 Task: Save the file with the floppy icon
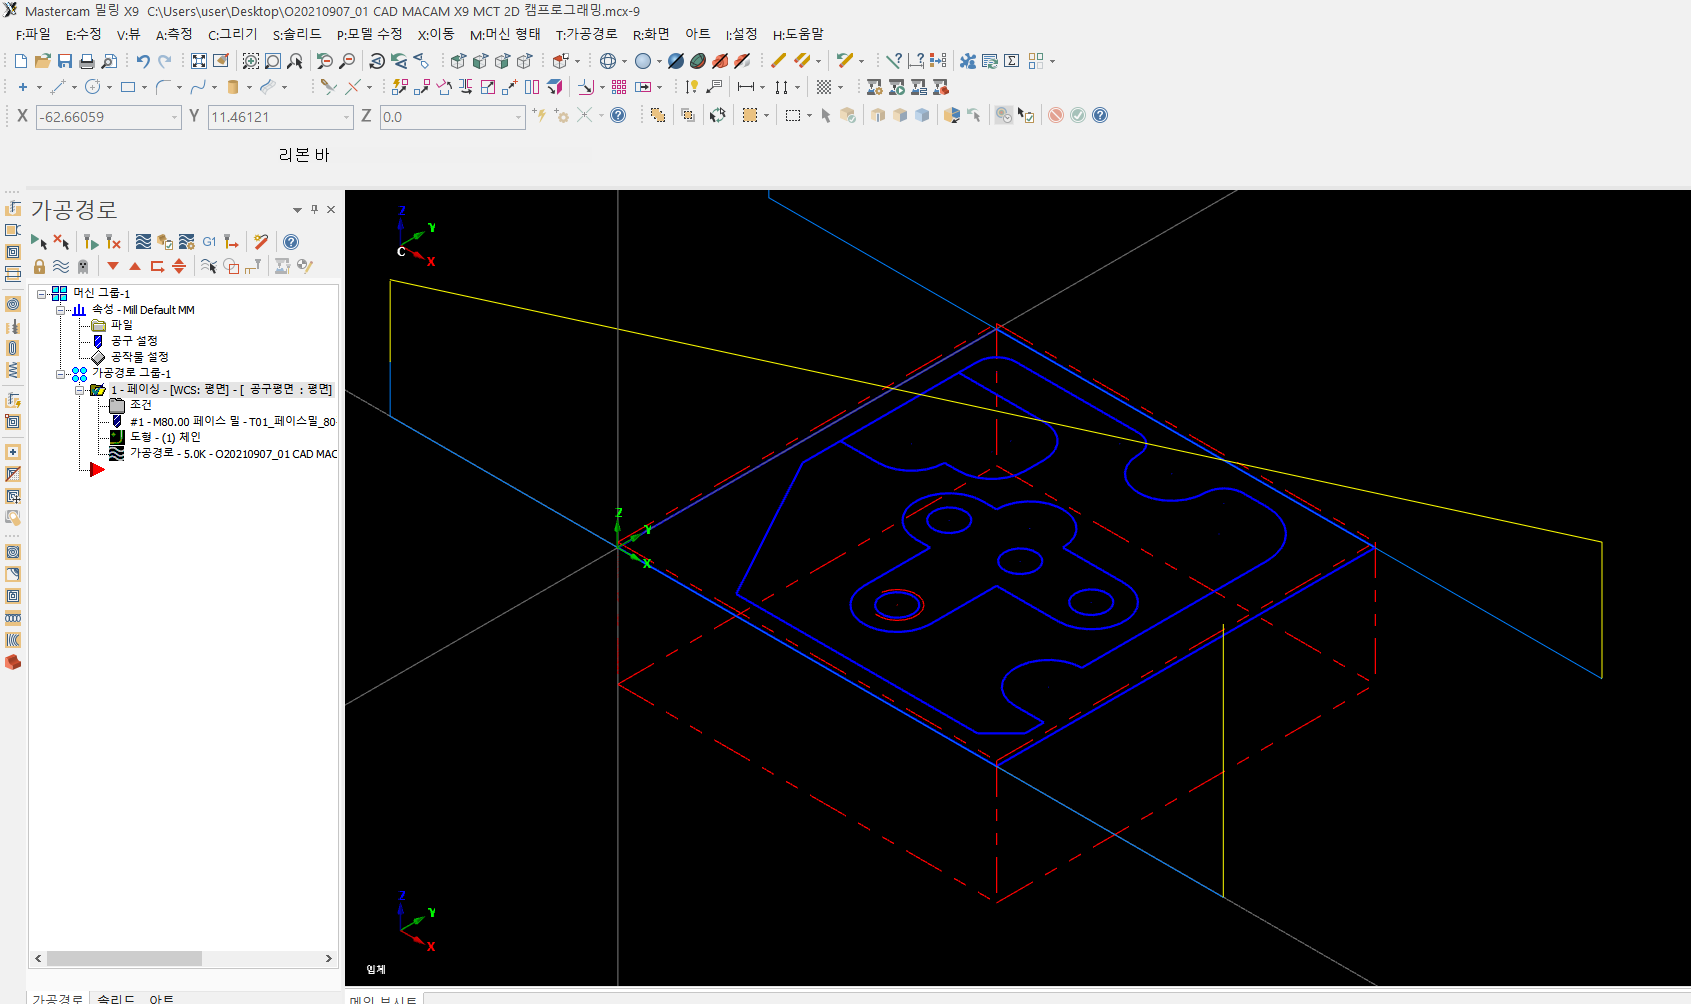tap(64, 61)
